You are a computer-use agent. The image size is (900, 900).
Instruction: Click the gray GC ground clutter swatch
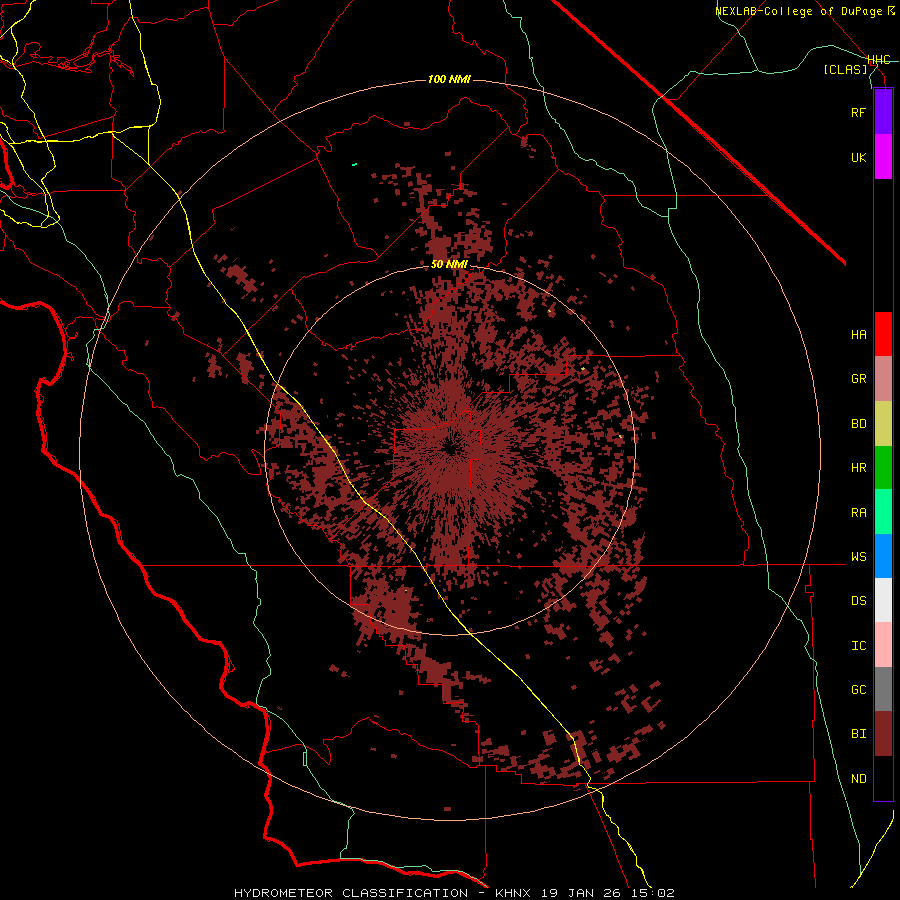click(x=883, y=689)
